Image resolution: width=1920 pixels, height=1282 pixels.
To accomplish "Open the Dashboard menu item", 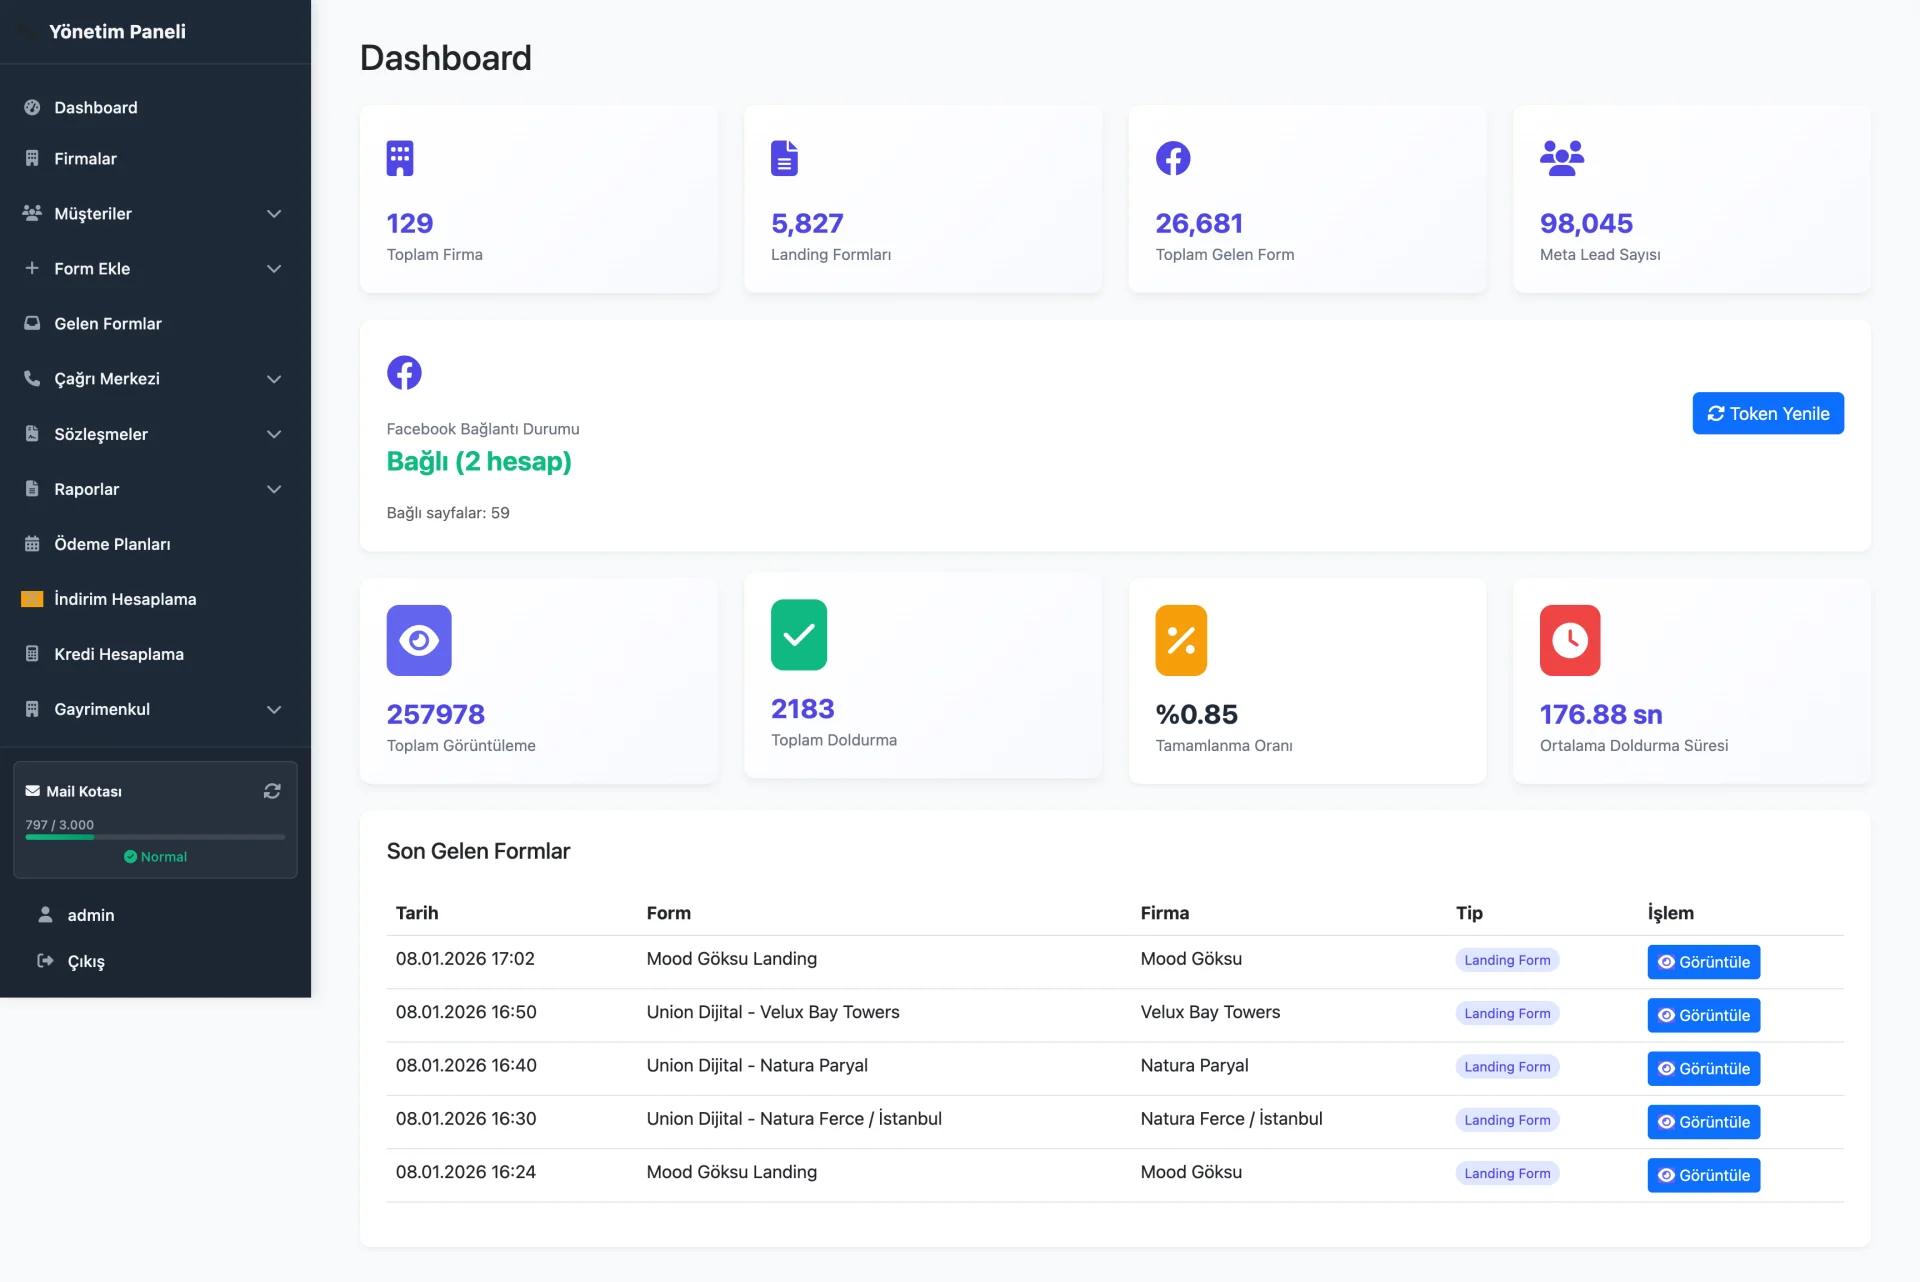I will coord(95,107).
